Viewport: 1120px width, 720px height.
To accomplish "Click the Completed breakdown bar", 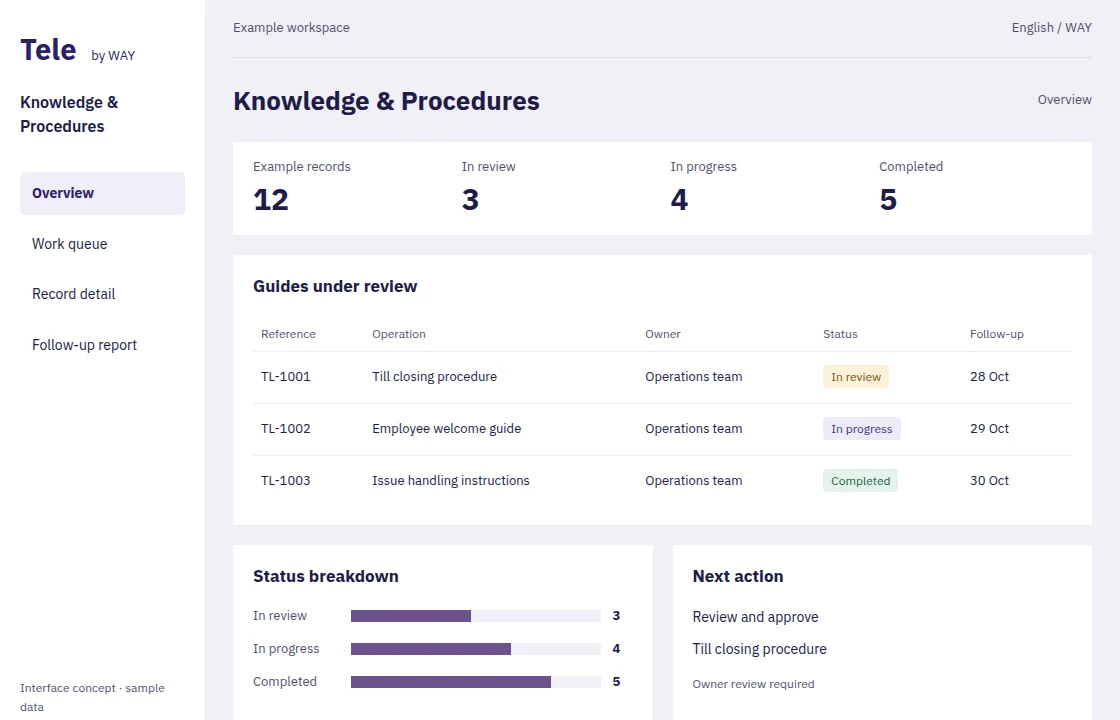I will click(x=476, y=681).
